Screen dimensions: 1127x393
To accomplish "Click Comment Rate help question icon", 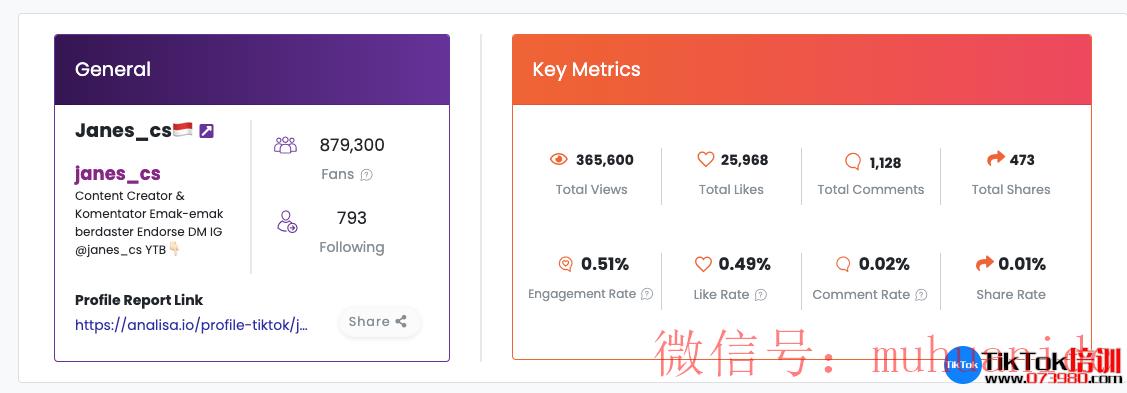I will click(921, 295).
